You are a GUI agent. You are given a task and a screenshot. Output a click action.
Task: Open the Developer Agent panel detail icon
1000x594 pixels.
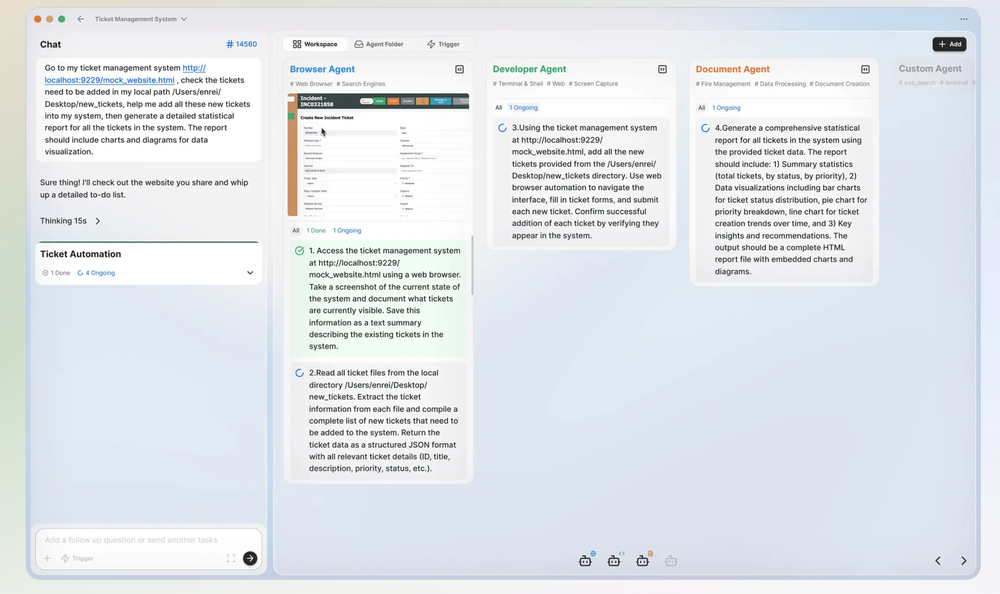pos(662,69)
